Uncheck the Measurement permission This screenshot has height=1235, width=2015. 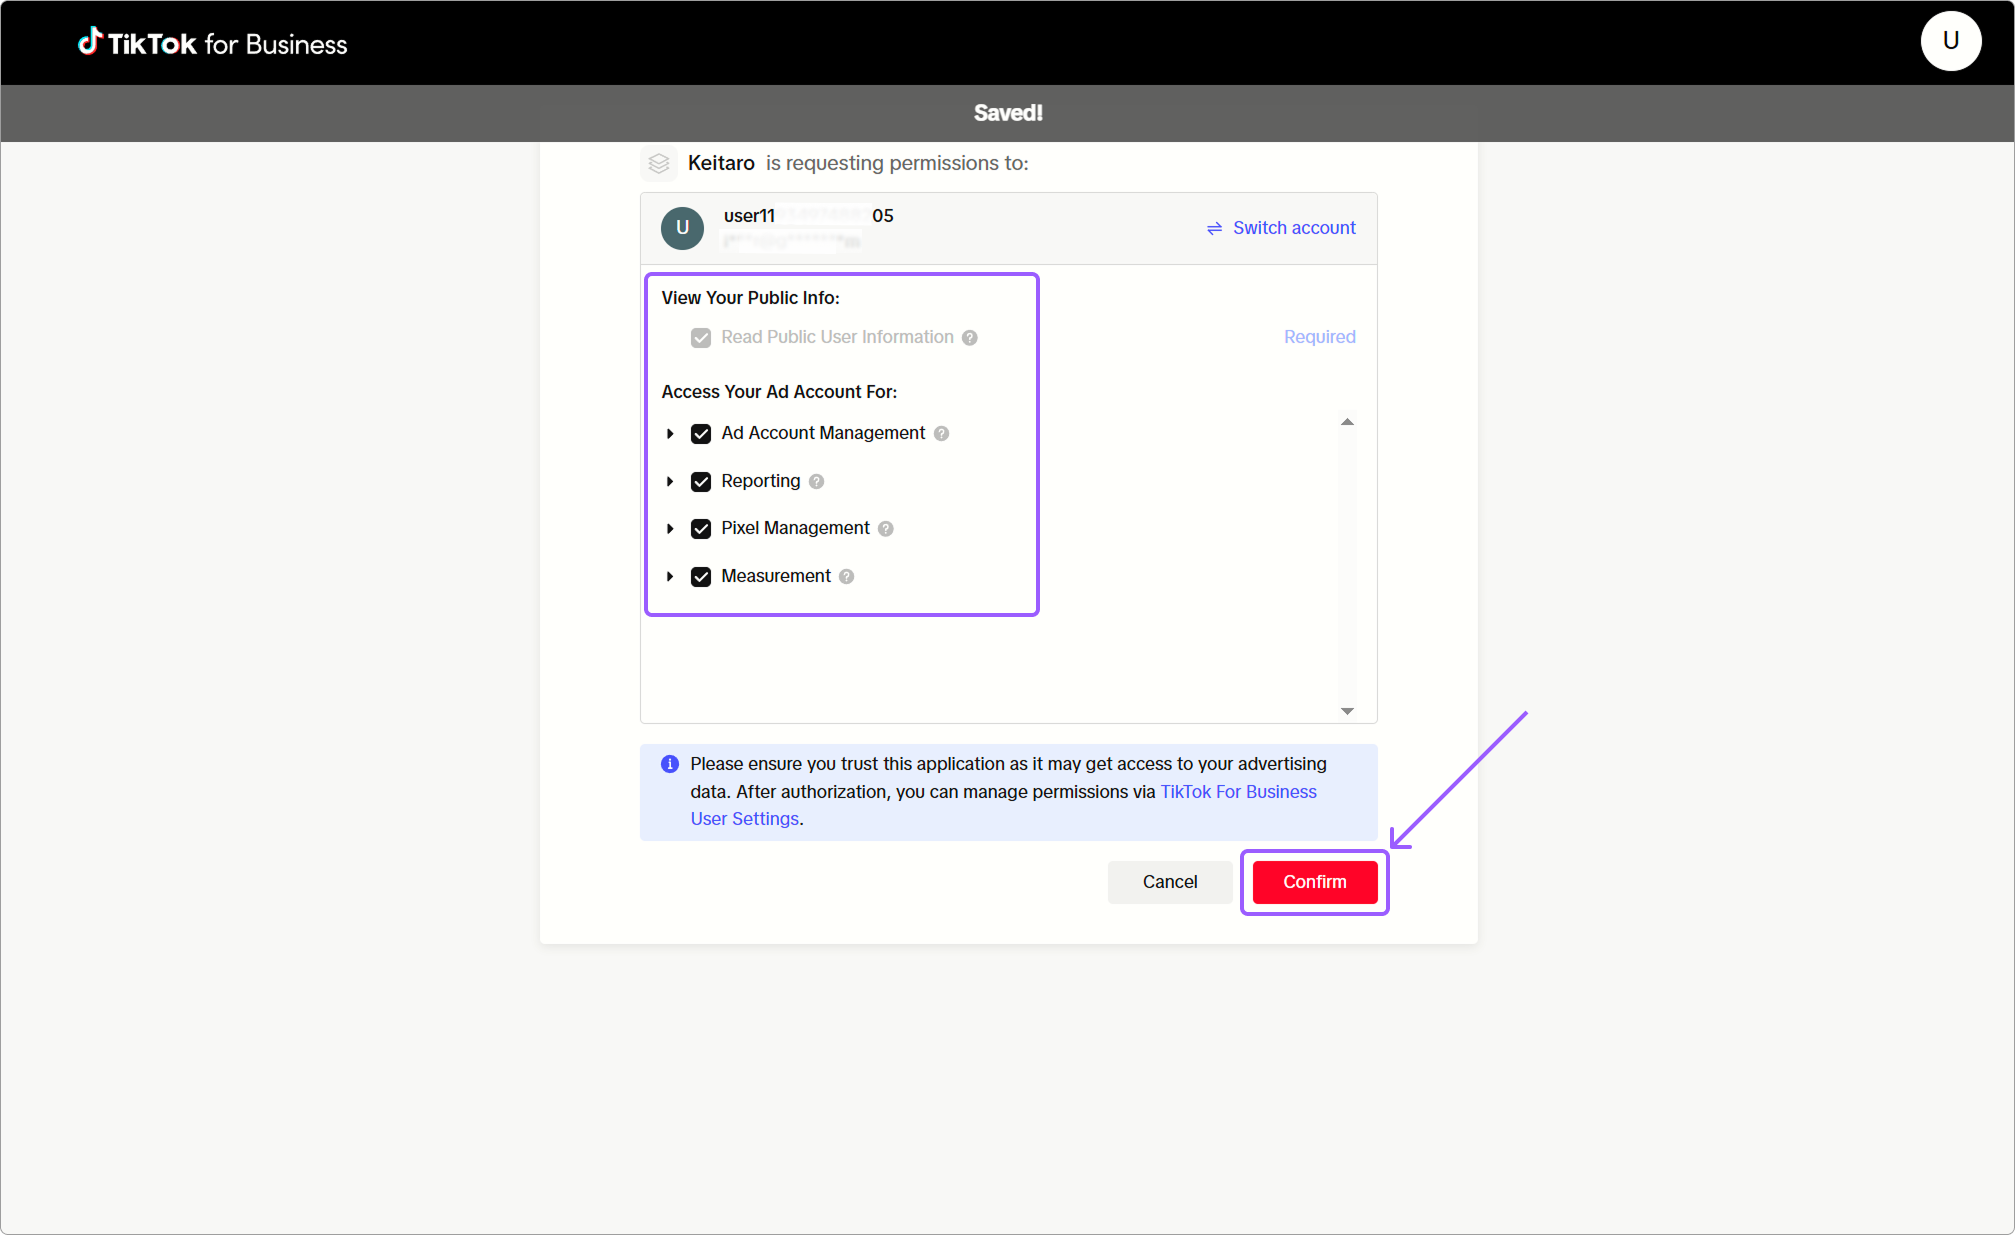701,577
